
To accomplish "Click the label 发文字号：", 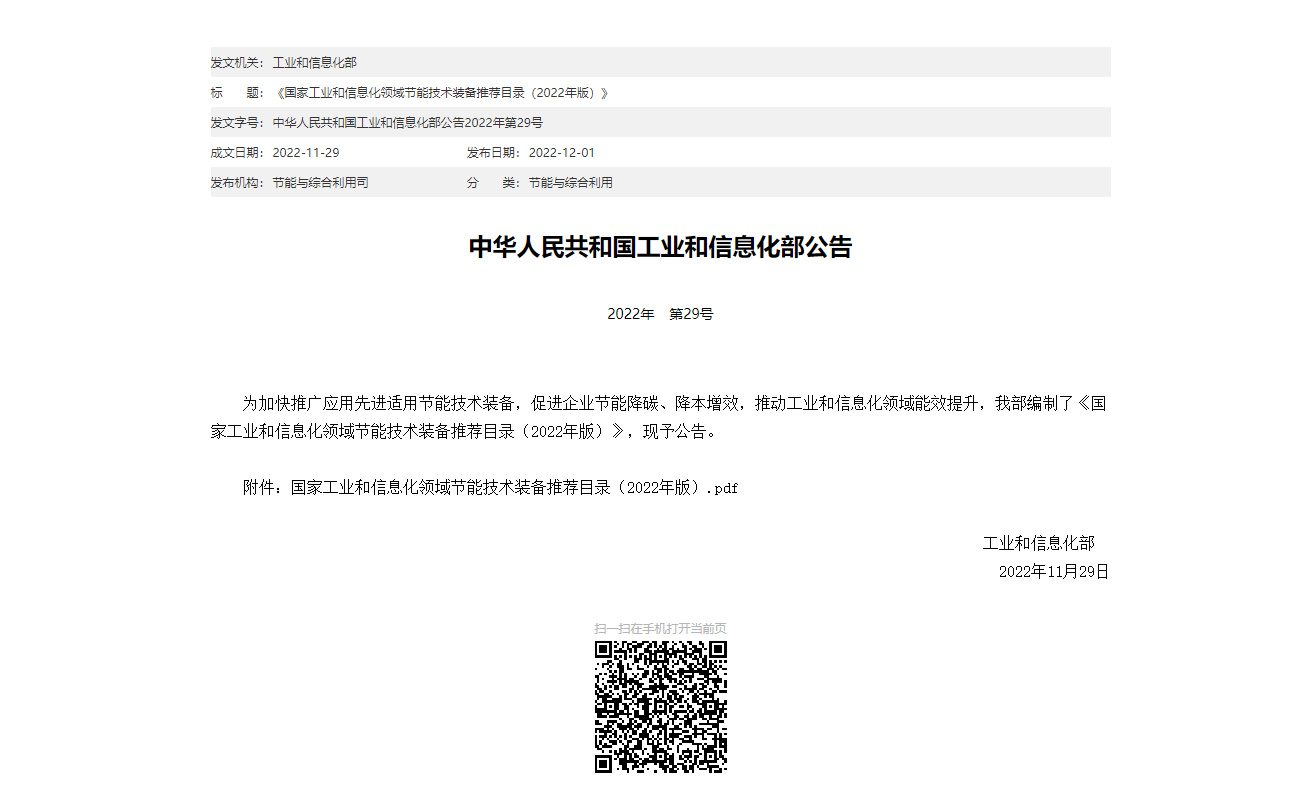I will [238, 123].
